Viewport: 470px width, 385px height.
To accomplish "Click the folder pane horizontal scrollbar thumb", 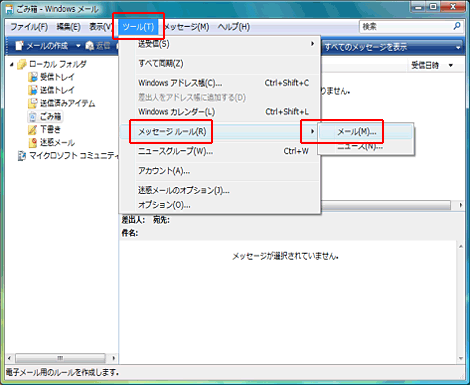I will pos(60,358).
